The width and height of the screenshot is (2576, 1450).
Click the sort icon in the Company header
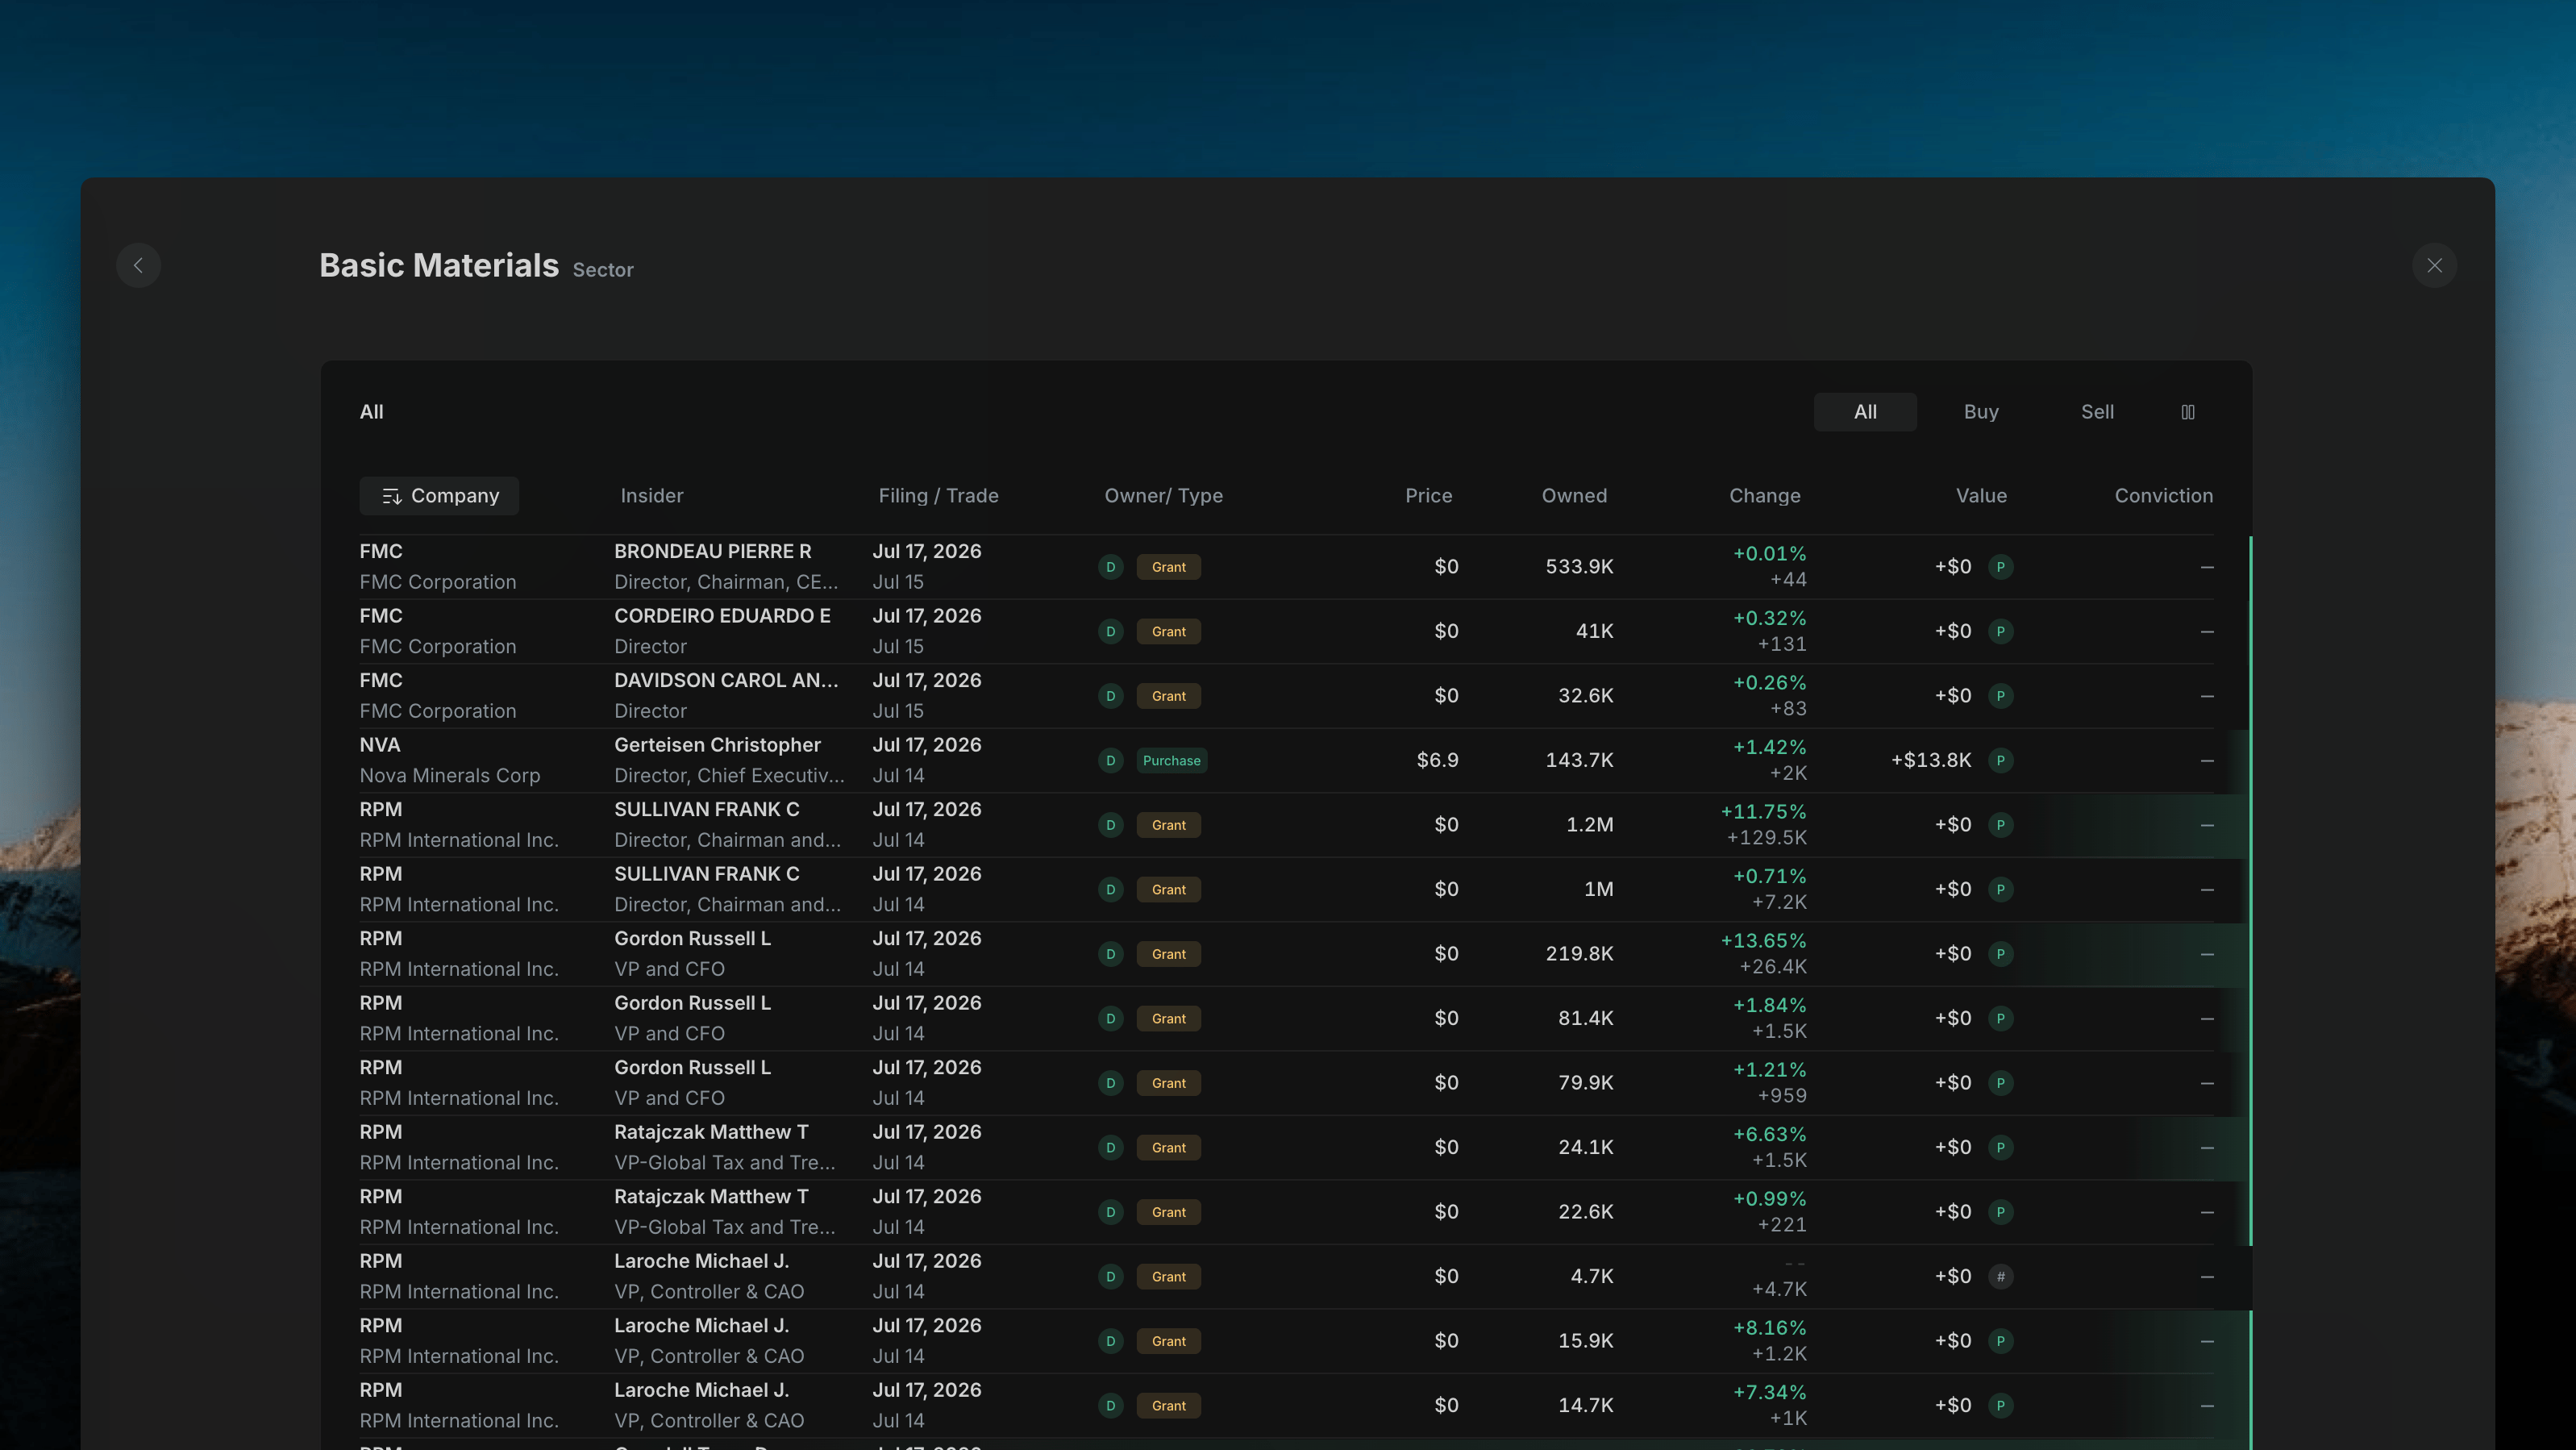pyautogui.click(x=392, y=496)
